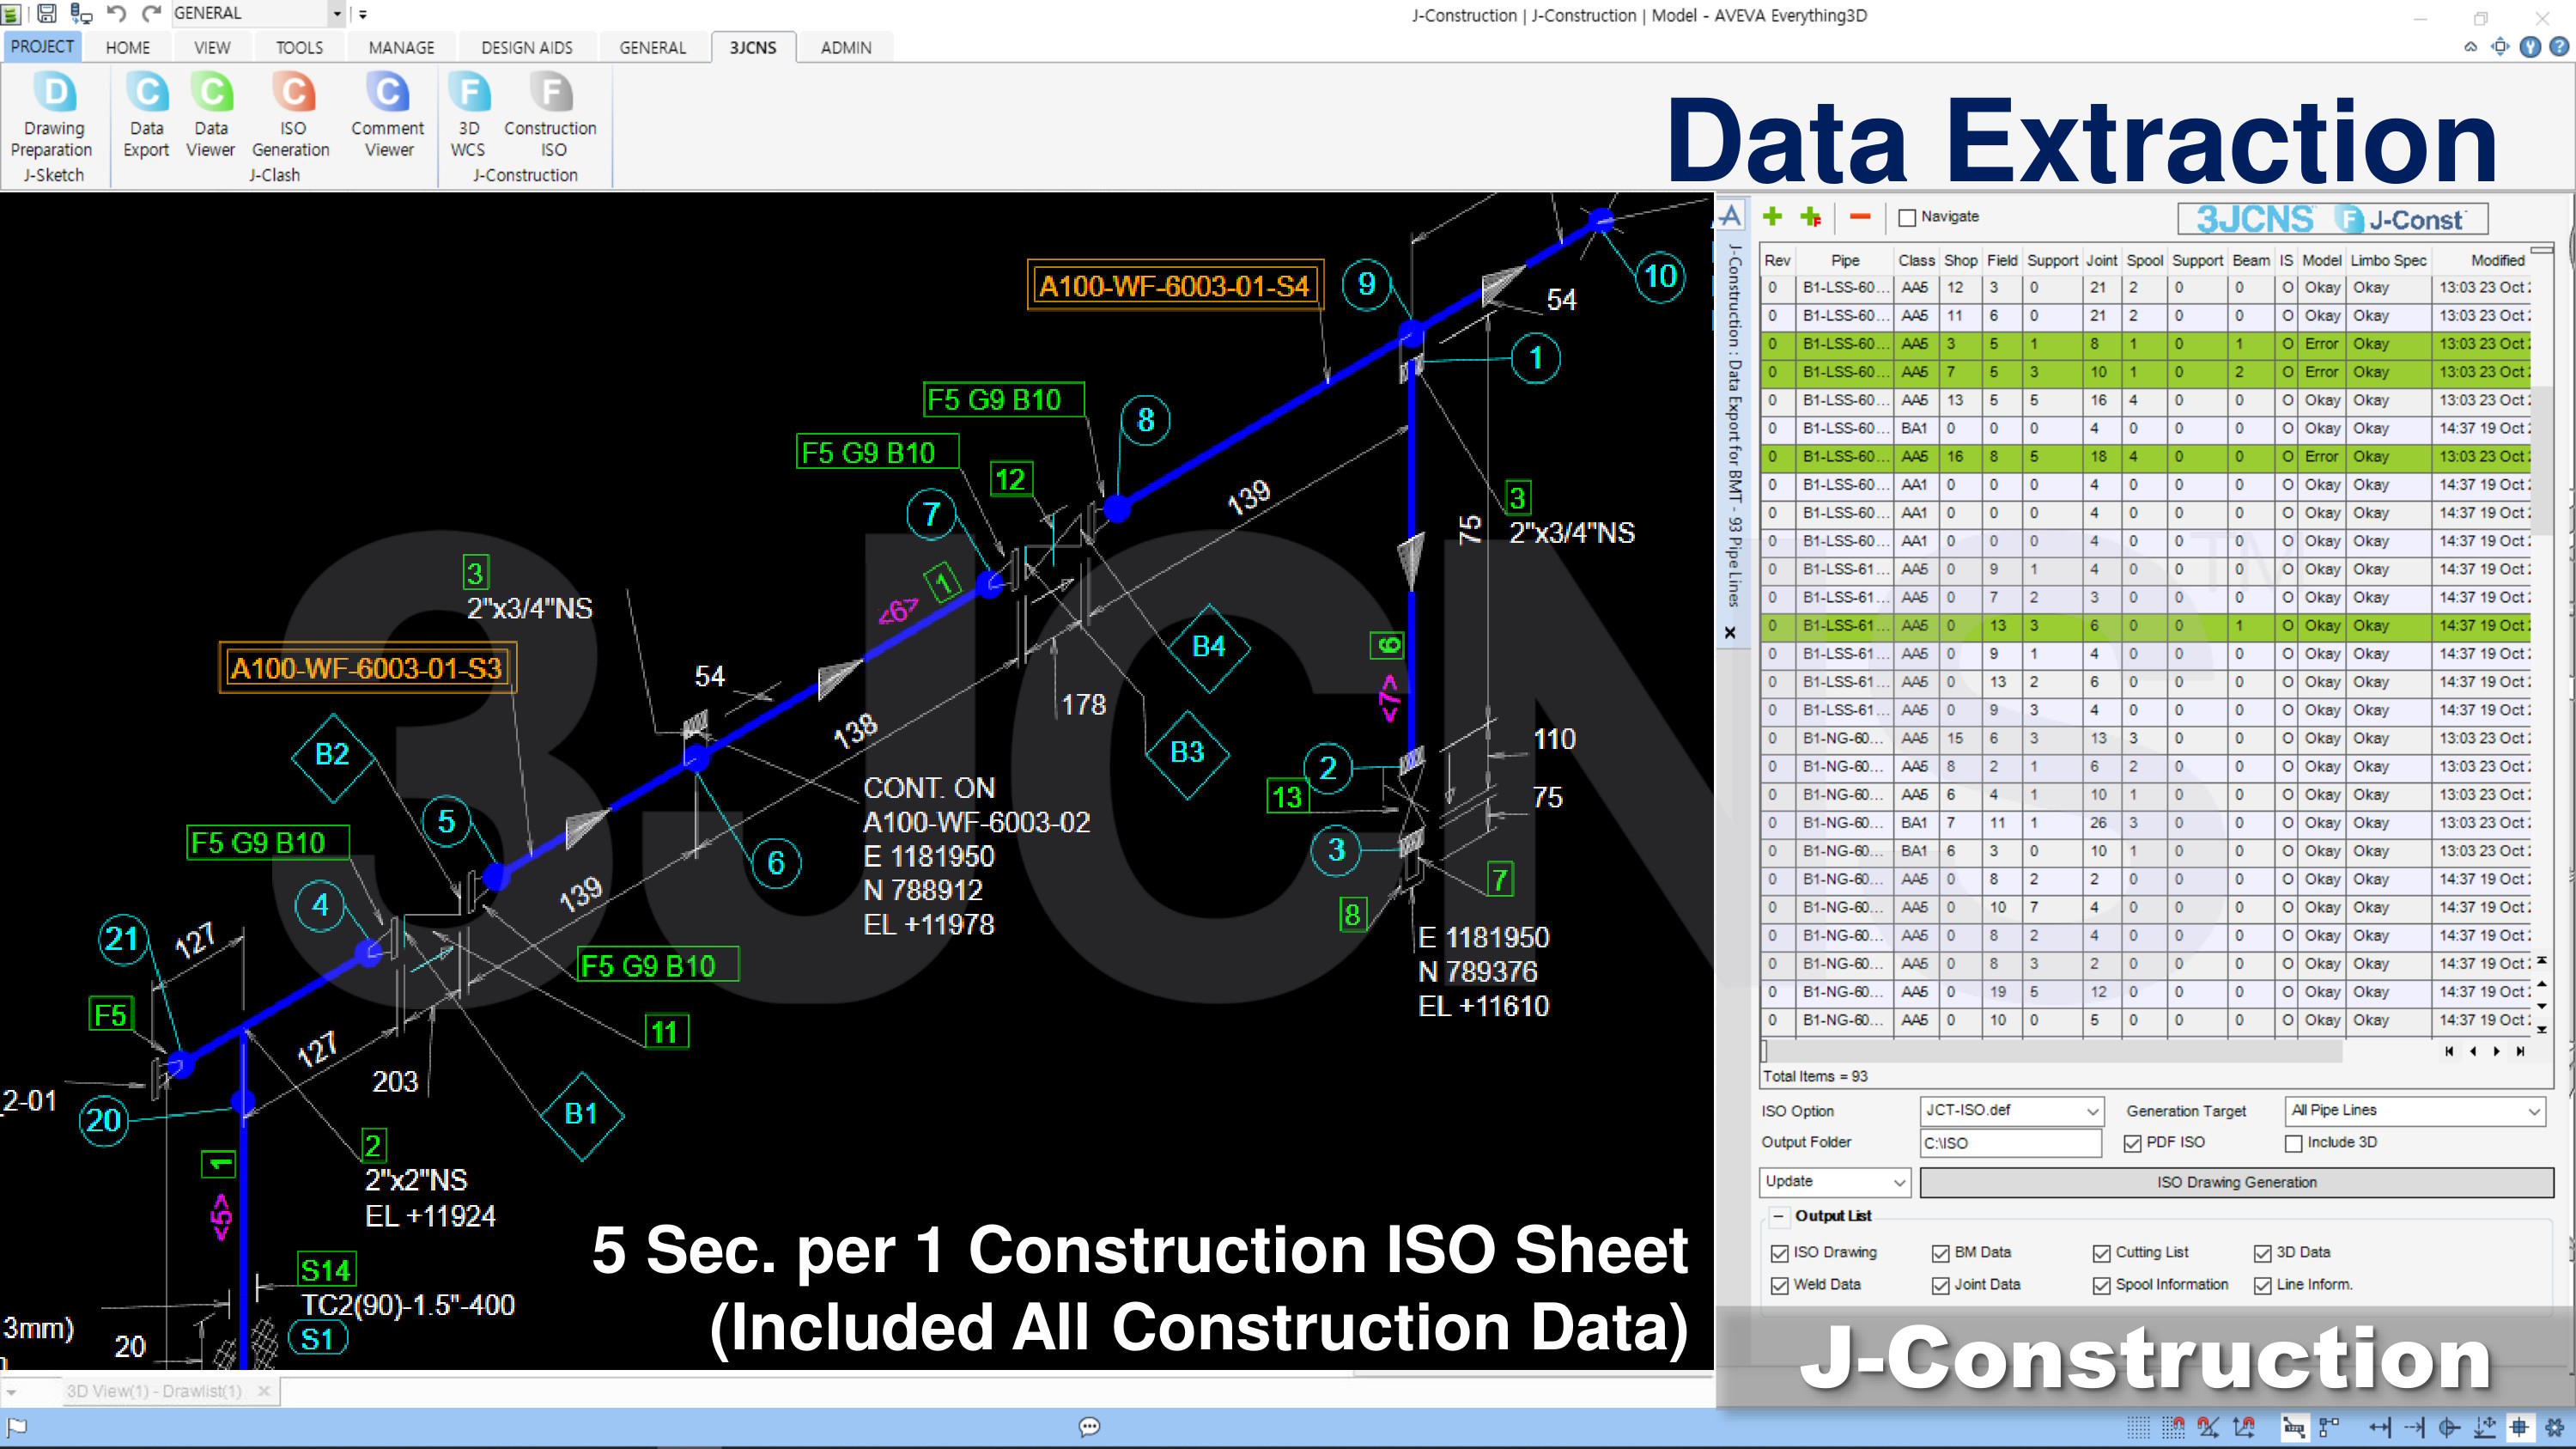The width and height of the screenshot is (2576, 1449).
Task: Expand the customize quick access toolbar arrow
Action: (363, 14)
